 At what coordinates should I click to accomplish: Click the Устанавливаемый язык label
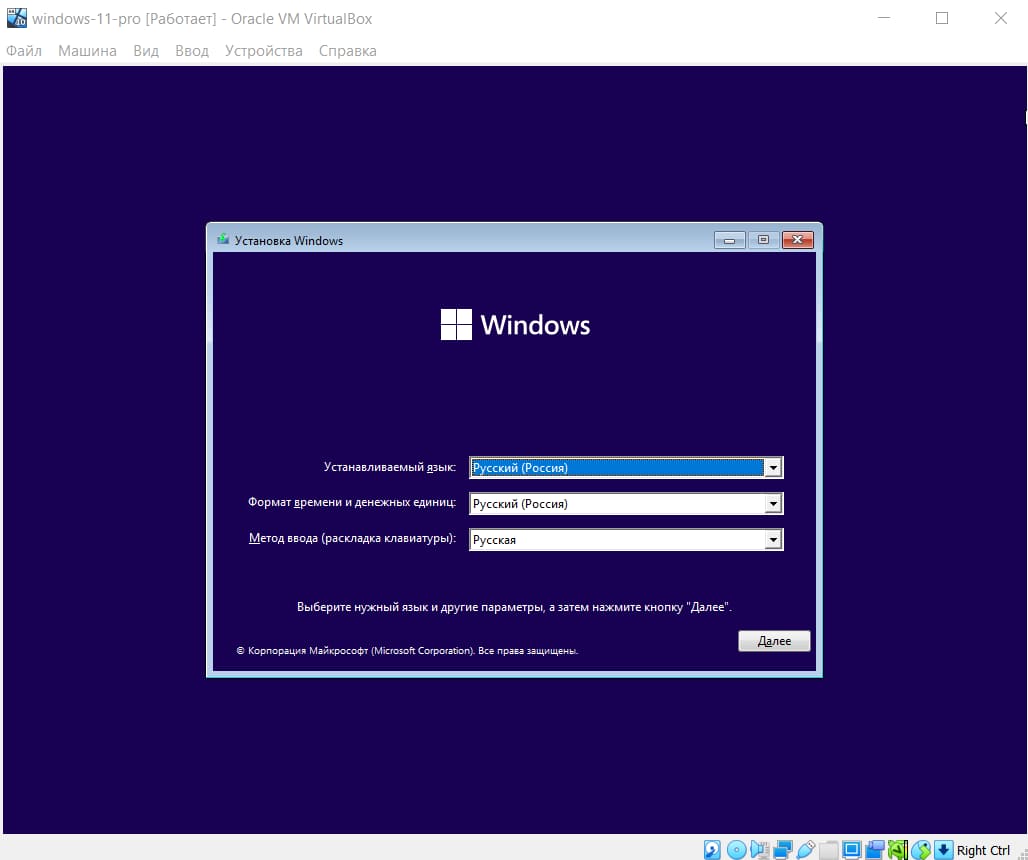pyautogui.click(x=389, y=467)
